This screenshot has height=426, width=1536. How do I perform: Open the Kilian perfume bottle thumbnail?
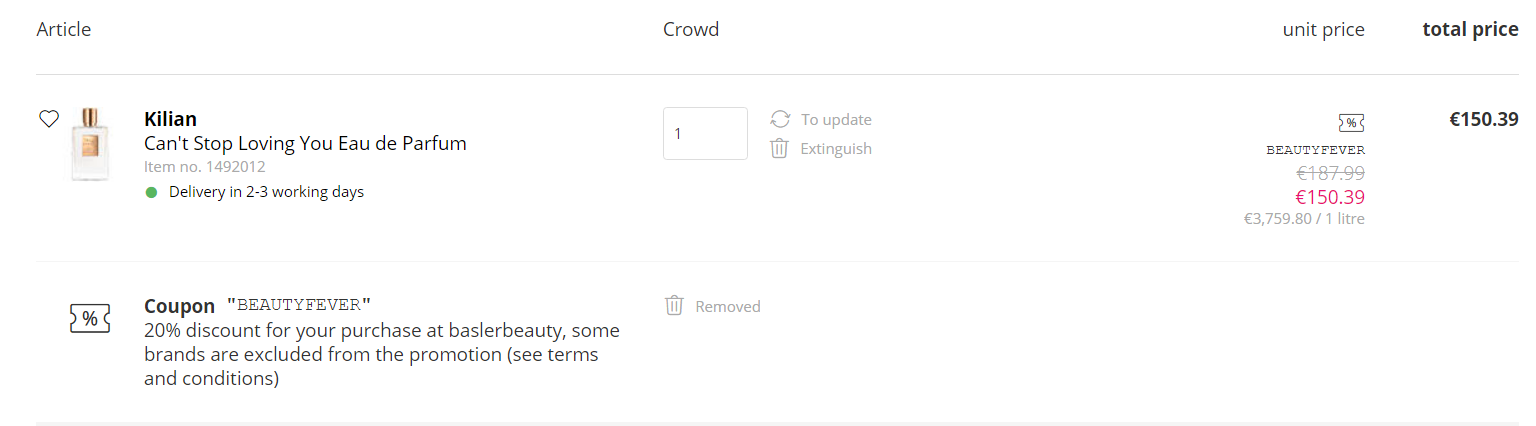tap(90, 144)
